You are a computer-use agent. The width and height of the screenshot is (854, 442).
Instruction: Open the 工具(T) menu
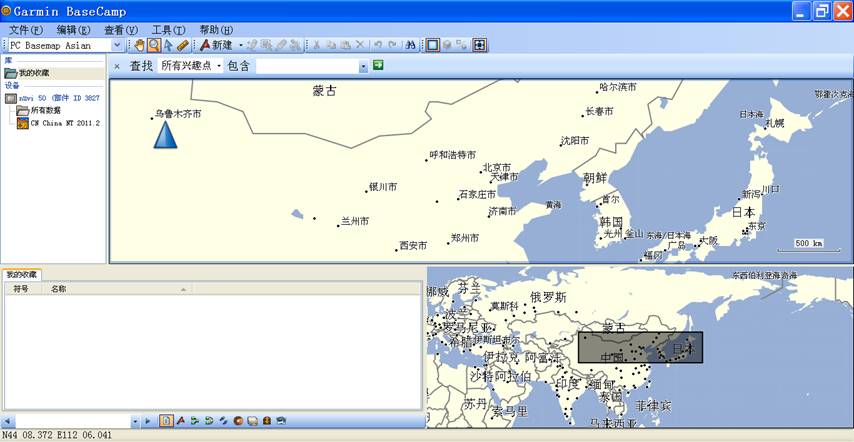point(167,30)
